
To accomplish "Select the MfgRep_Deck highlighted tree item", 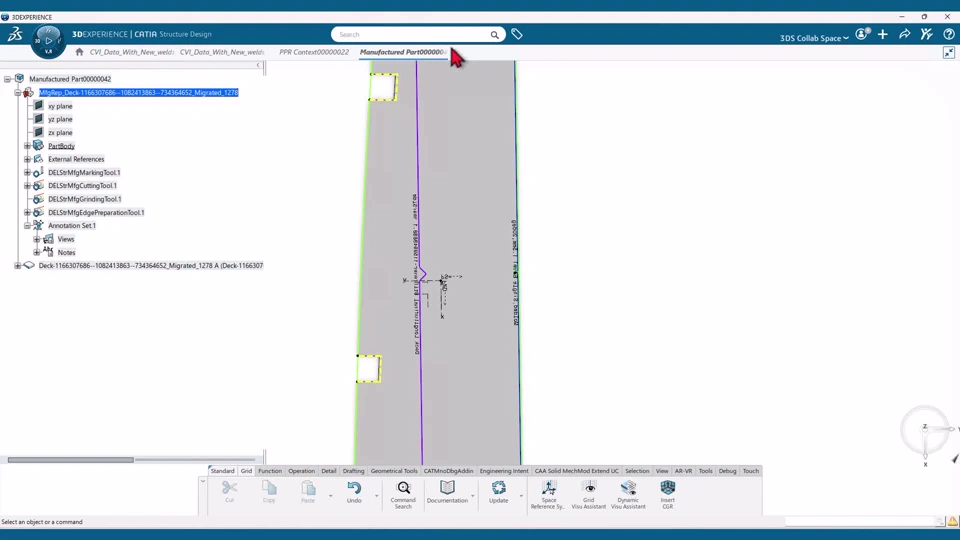I will pyautogui.click(x=138, y=92).
